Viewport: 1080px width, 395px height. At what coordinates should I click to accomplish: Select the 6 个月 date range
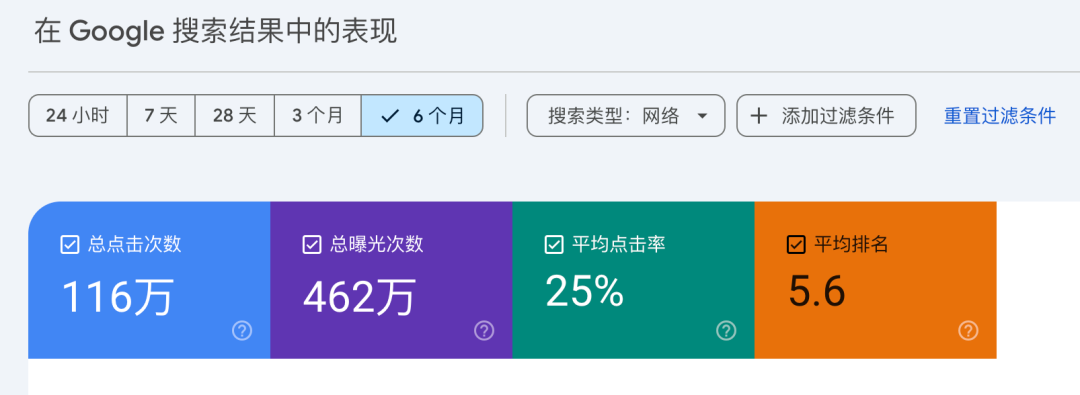pyautogui.click(x=422, y=116)
